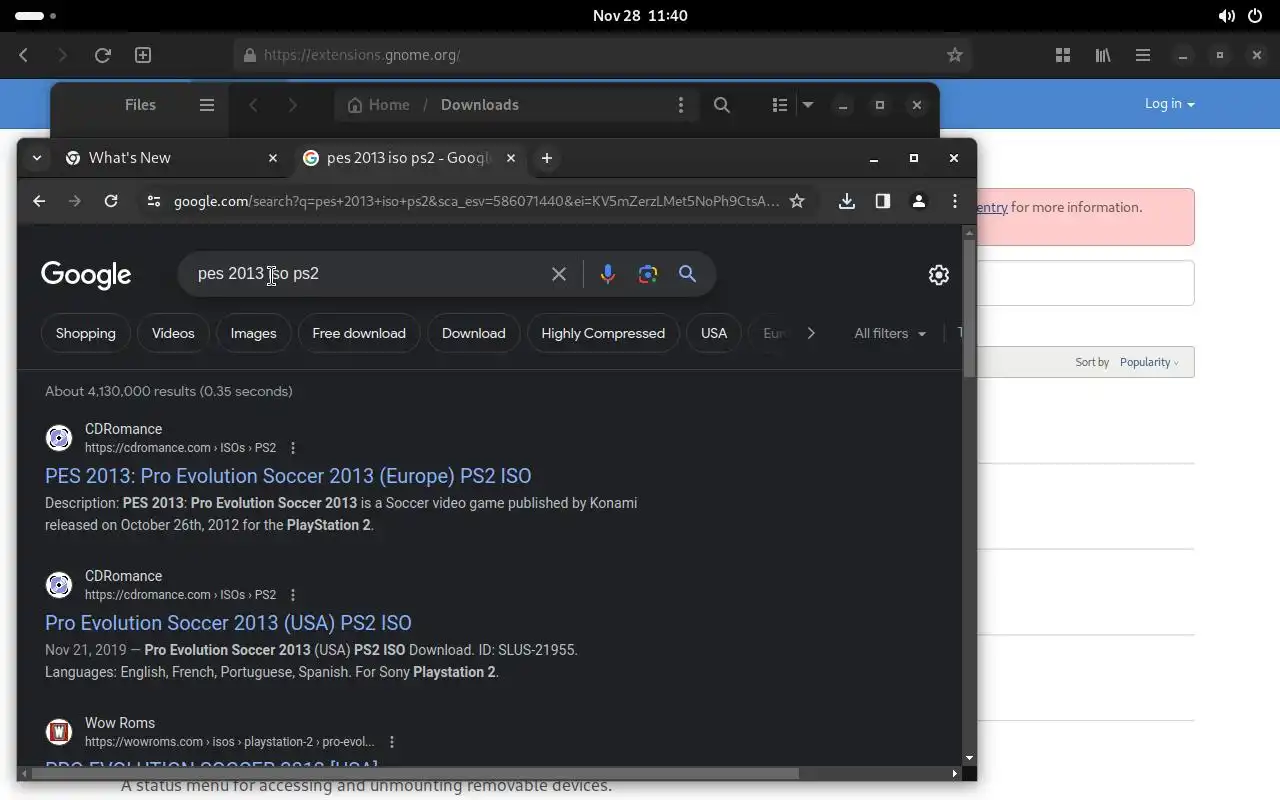Open Google quick settings gear
1280x800 pixels.
pos(938,275)
